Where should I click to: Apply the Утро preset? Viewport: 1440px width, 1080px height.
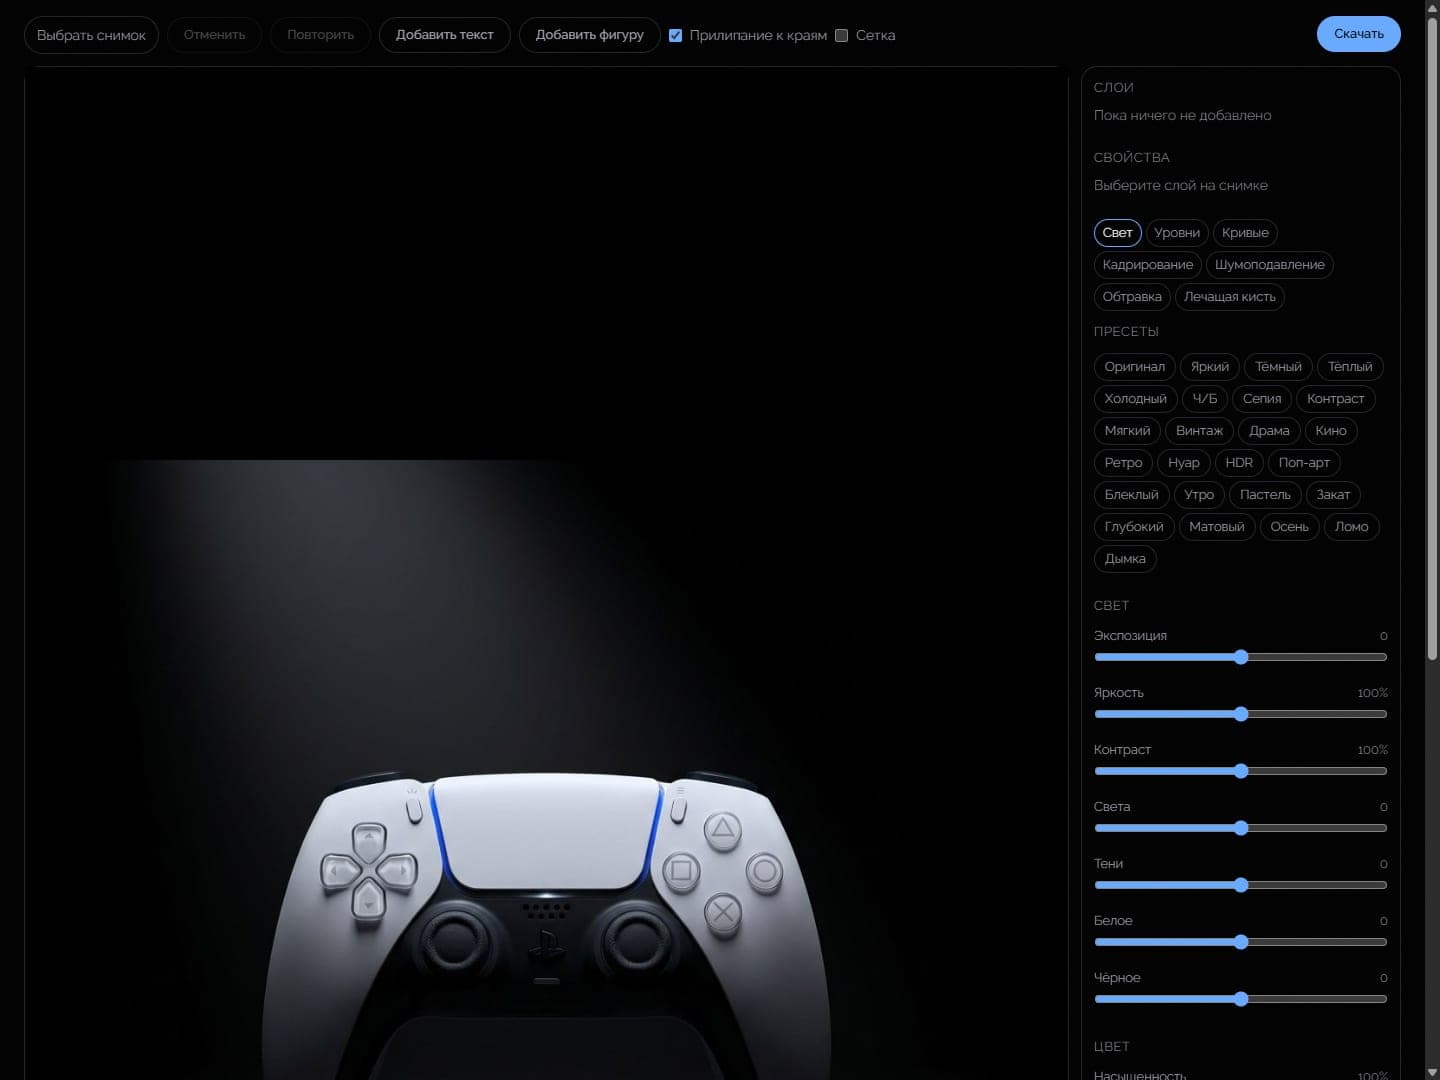point(1199,495)
